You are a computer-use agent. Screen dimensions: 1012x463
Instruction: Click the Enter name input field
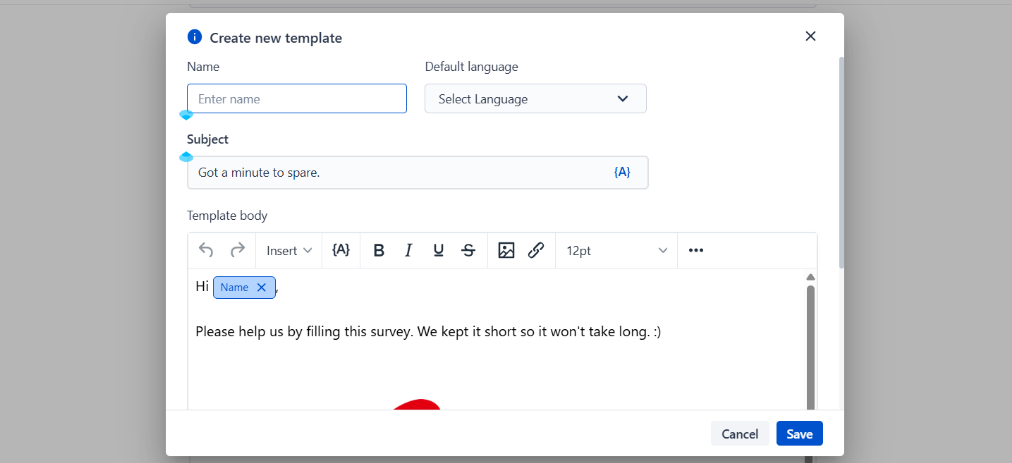coord(297,99)
